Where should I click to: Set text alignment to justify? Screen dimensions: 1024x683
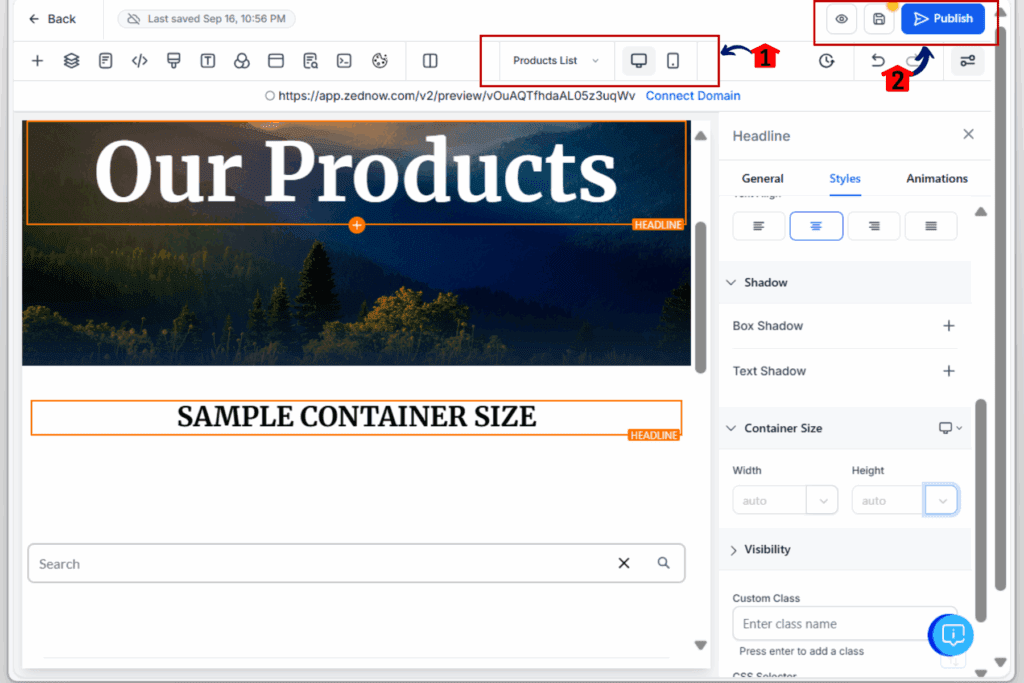tap(931, 226)
